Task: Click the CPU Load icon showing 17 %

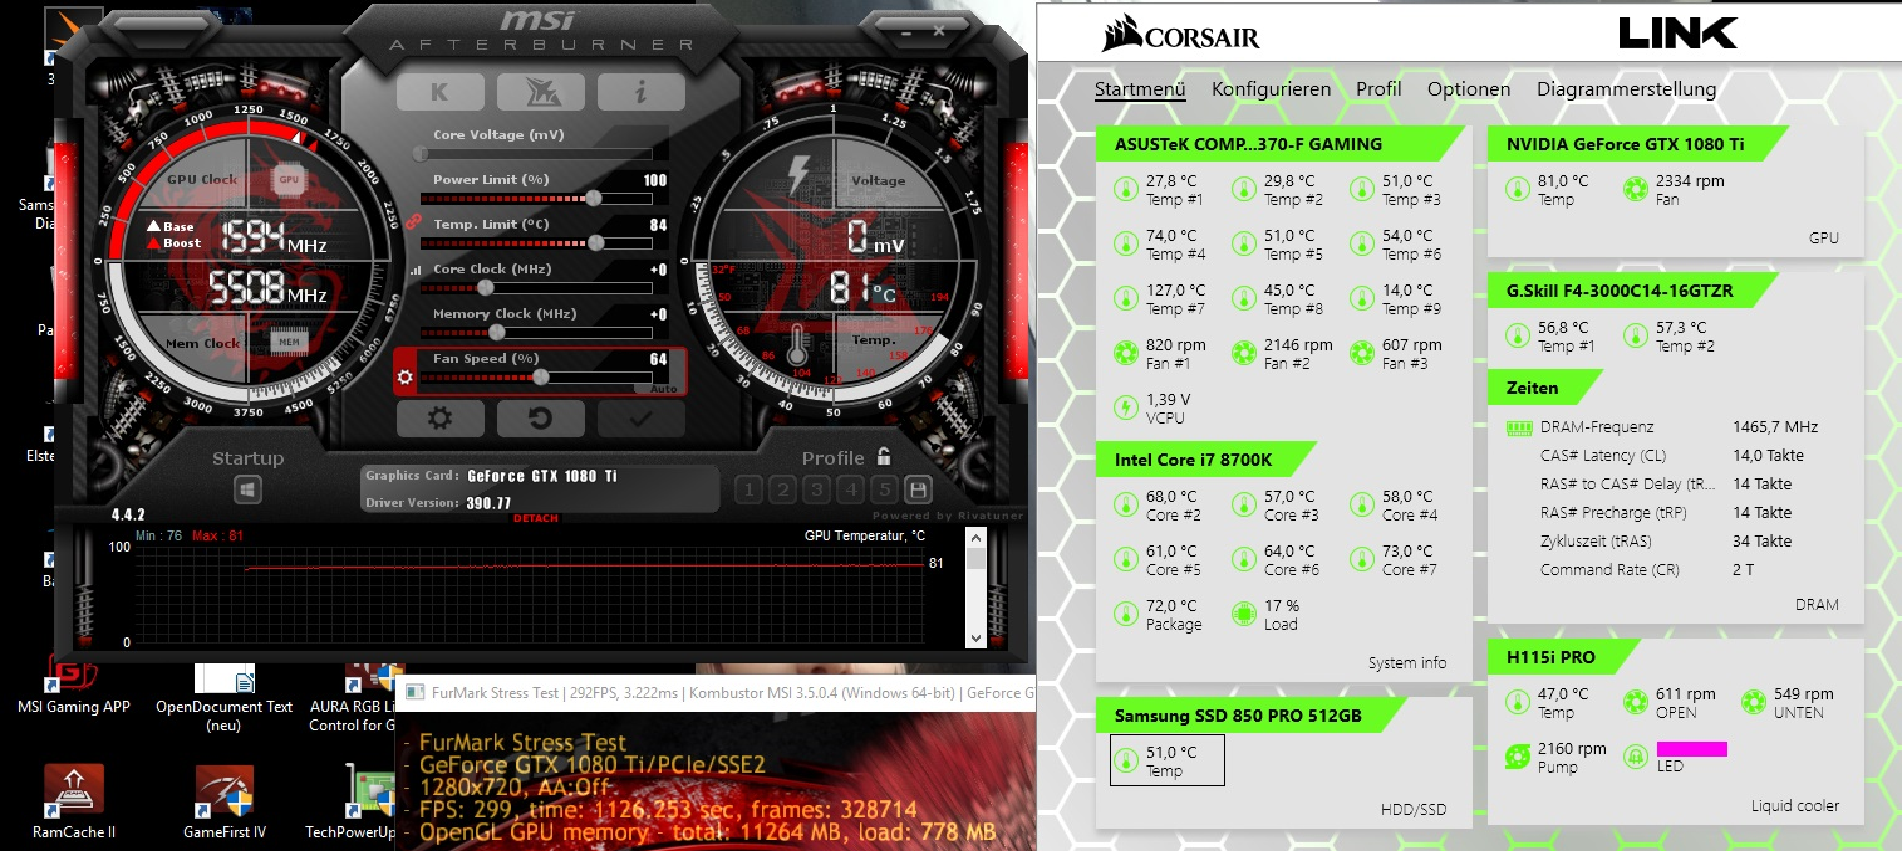Action: tap(1244, 614)
